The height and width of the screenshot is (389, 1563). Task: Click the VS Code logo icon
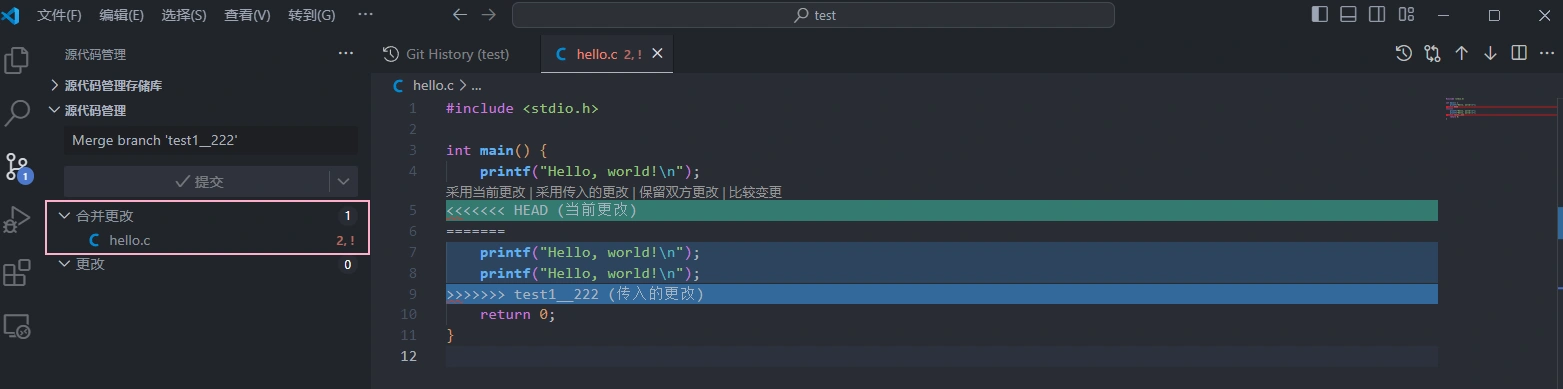(11, 15)
